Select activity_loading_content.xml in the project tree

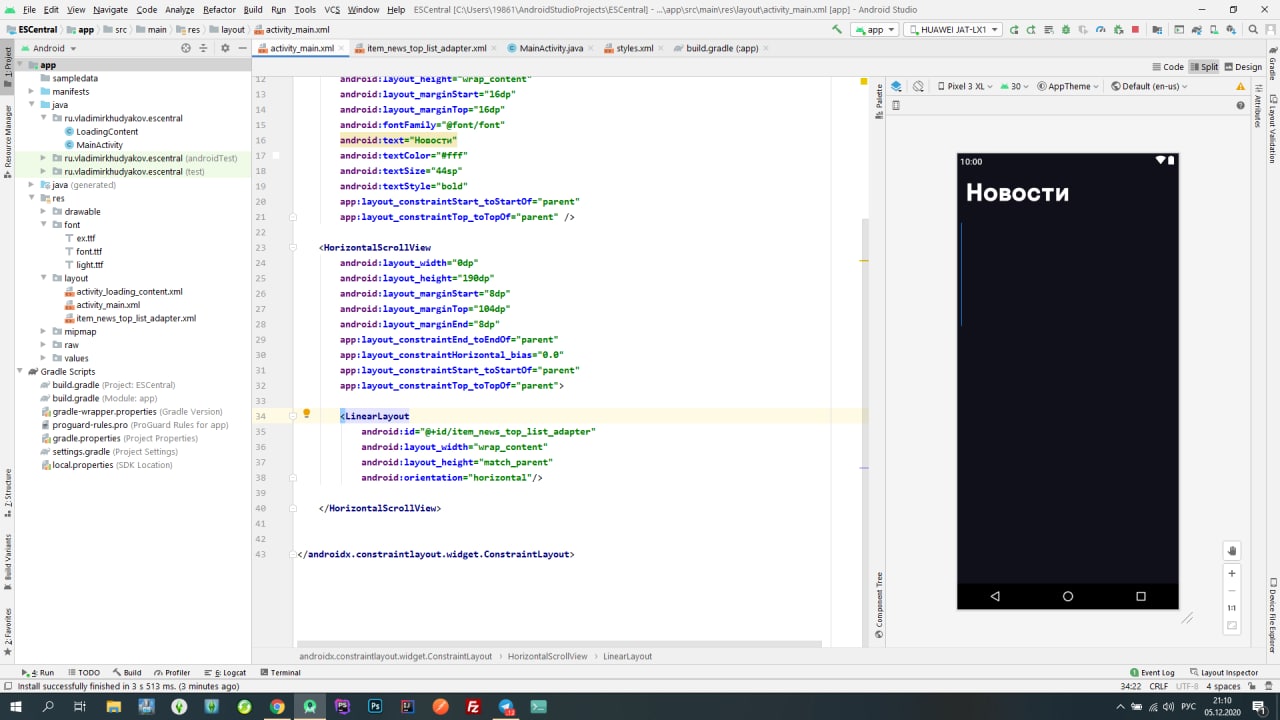[129, 292]
